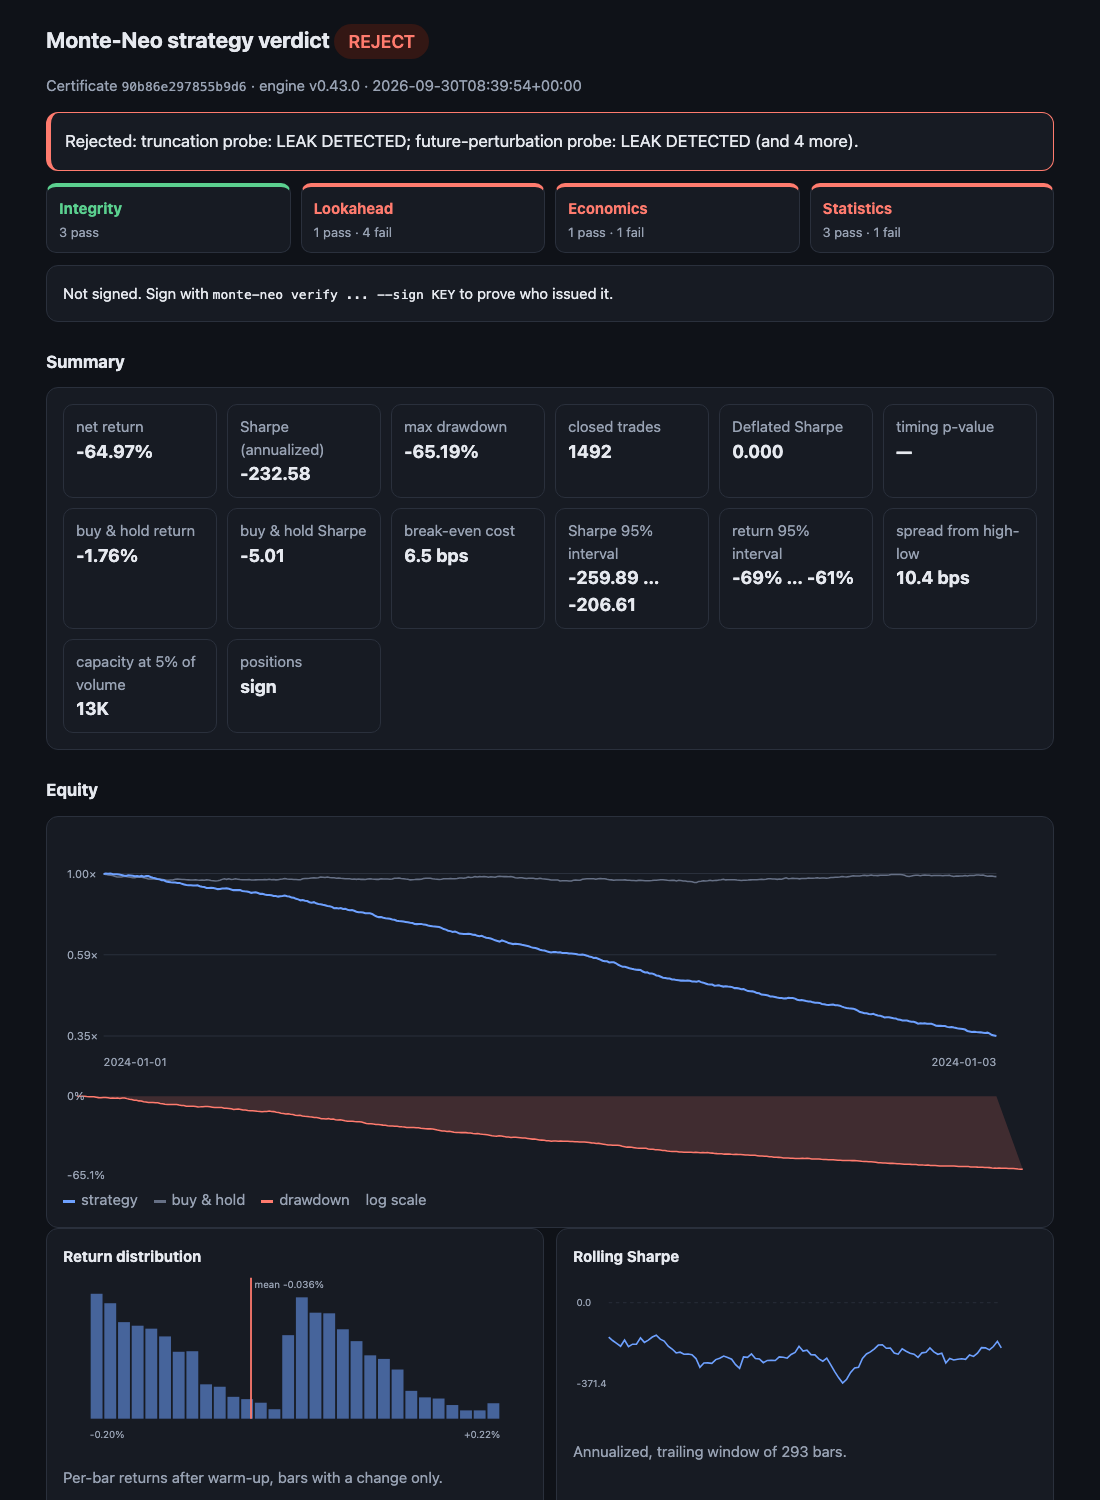Click the timing p-value card
1100x1500 pixels.
960,451
